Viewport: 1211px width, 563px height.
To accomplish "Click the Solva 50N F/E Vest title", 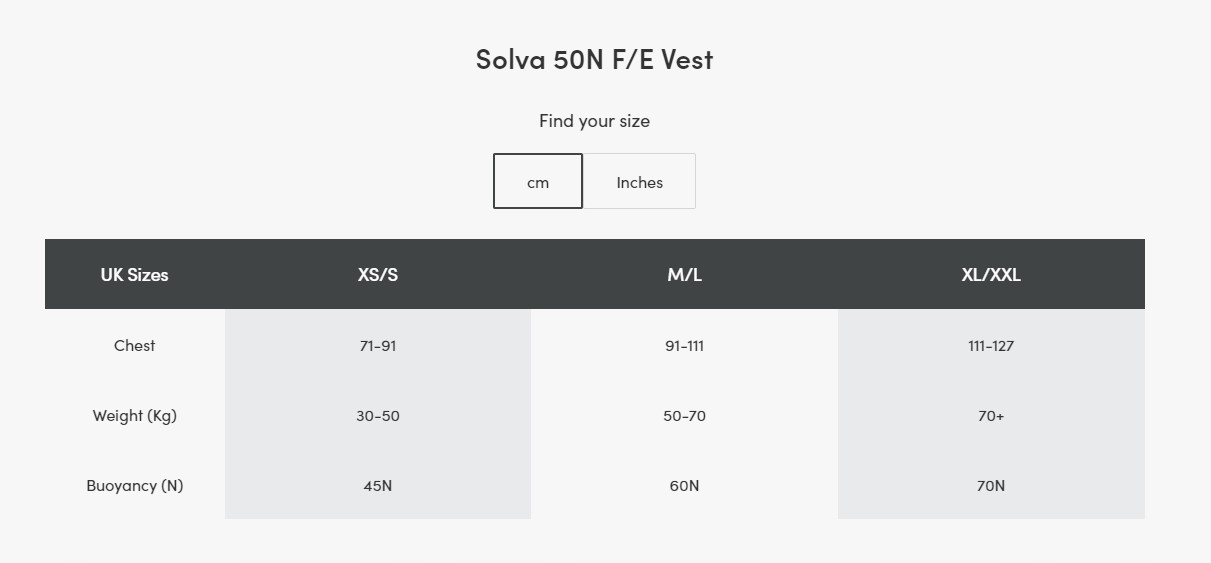I will click(x=594, y=59).
